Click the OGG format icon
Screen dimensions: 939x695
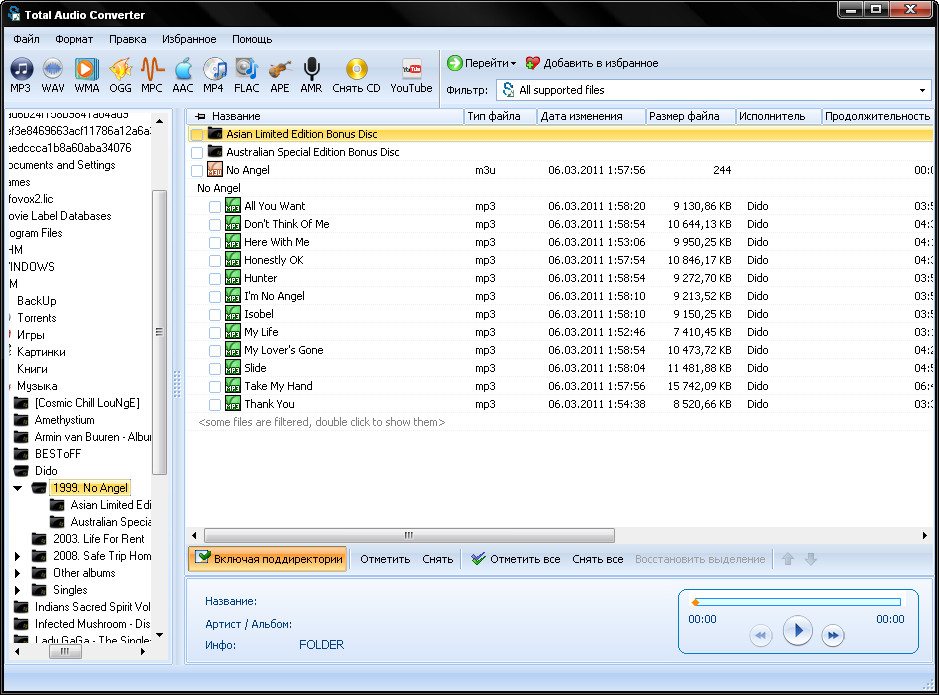click(120, 69)
